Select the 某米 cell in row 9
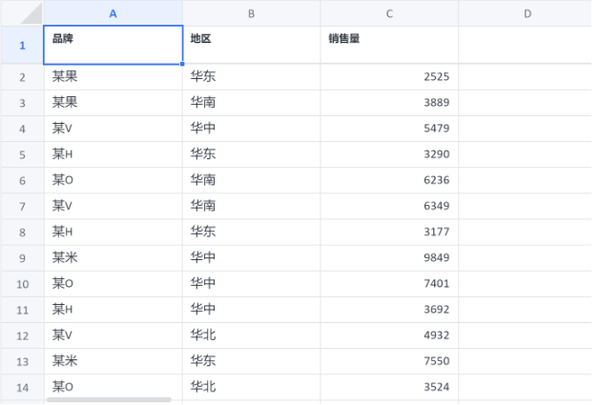 click(113, 258)
